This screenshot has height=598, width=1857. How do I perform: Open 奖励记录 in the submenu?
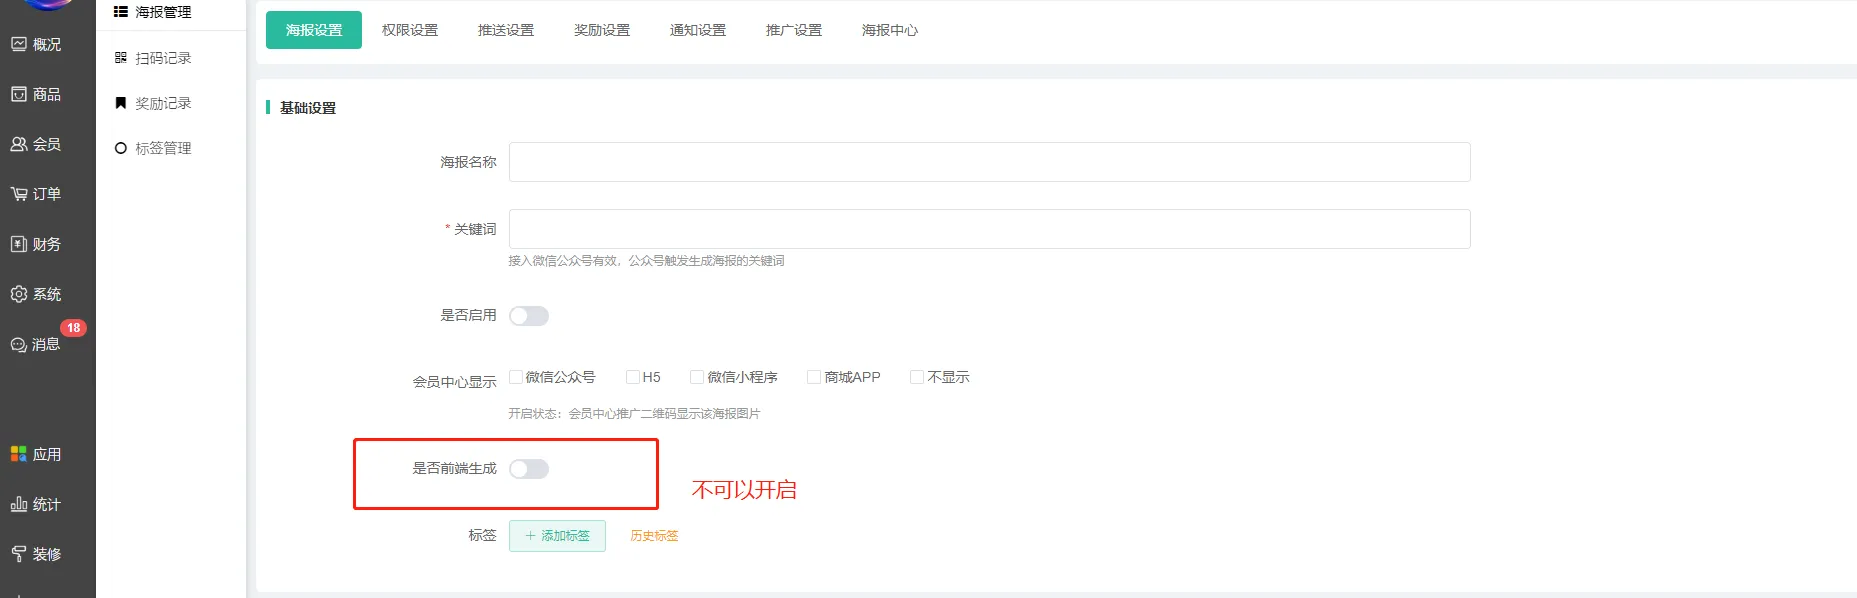pyautogui.click(x=163, y=103)
